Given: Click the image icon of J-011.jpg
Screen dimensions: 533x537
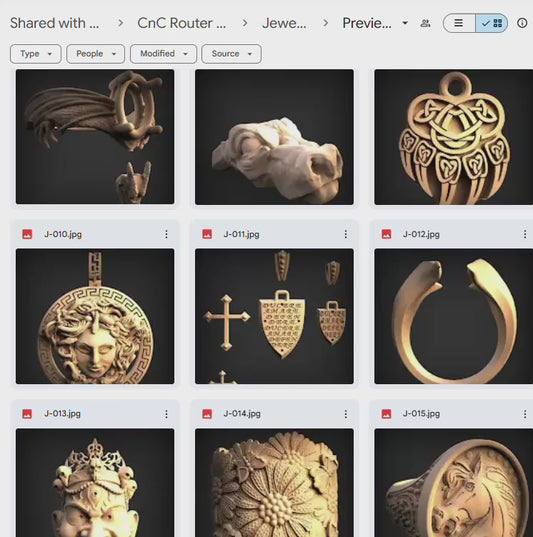Looking at the screenshot, I should click(207, 234).
